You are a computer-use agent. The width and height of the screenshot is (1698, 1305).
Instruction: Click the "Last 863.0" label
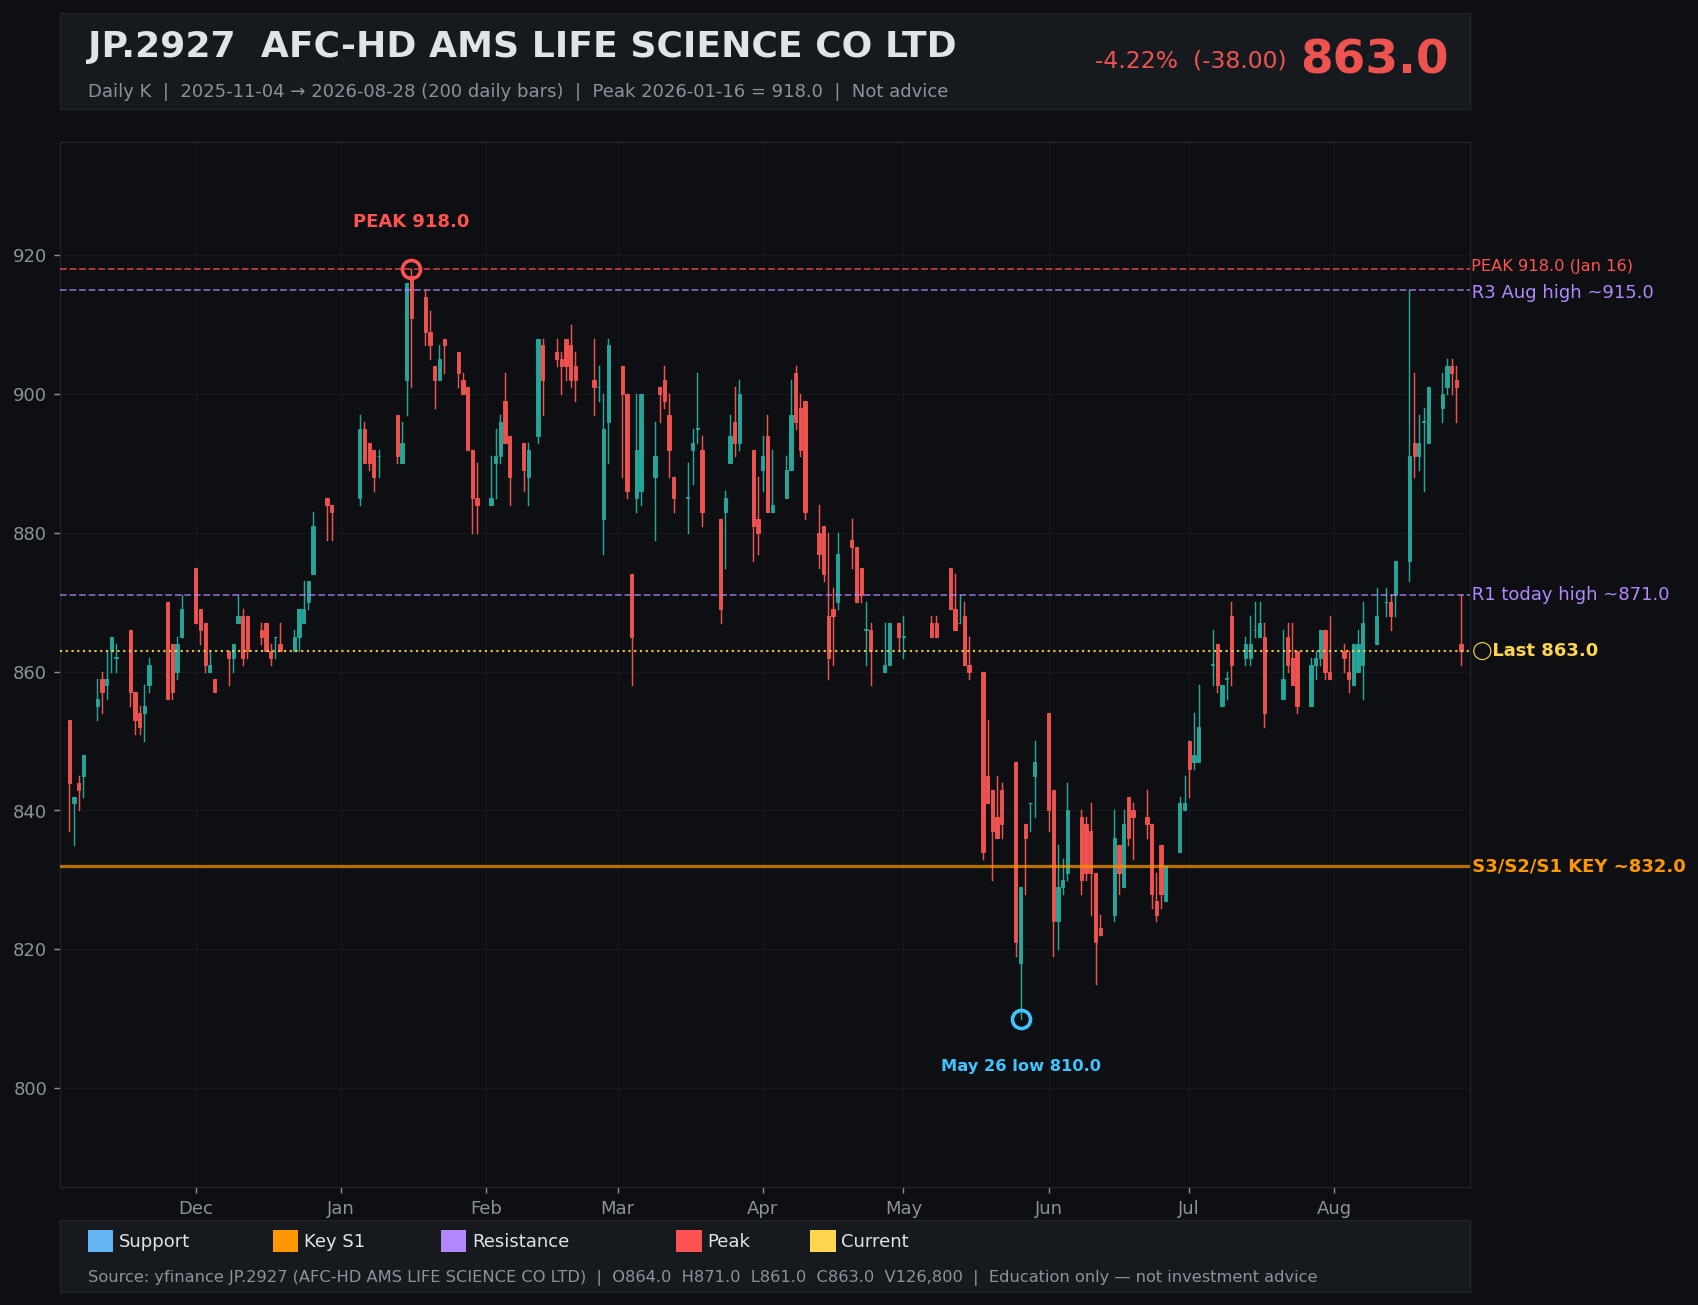coord(1545,650)
